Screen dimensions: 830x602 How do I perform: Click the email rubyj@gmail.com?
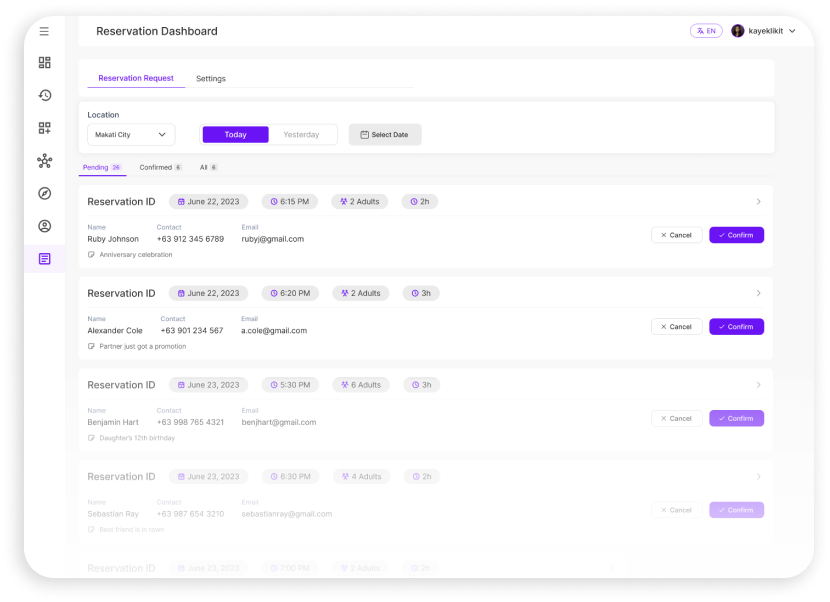pos(273,239)
